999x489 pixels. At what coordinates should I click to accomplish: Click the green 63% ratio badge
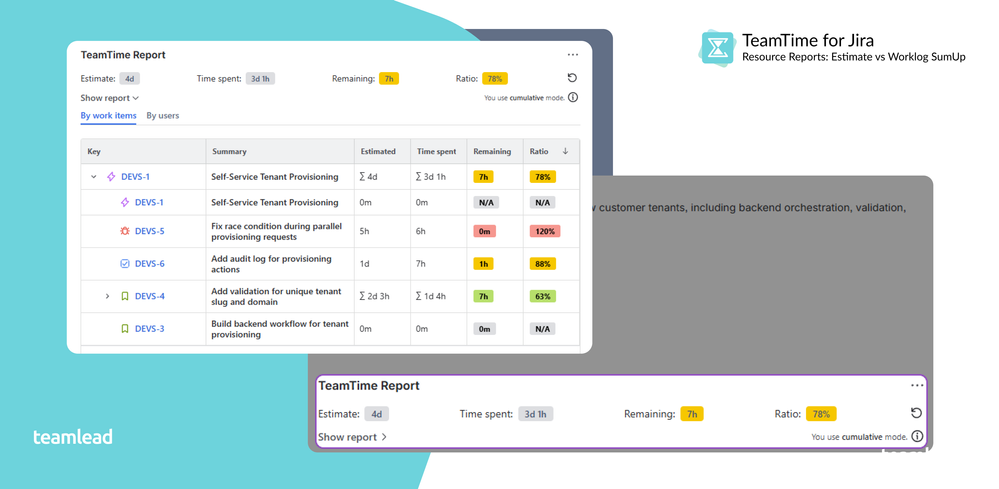tap(542, 296)
